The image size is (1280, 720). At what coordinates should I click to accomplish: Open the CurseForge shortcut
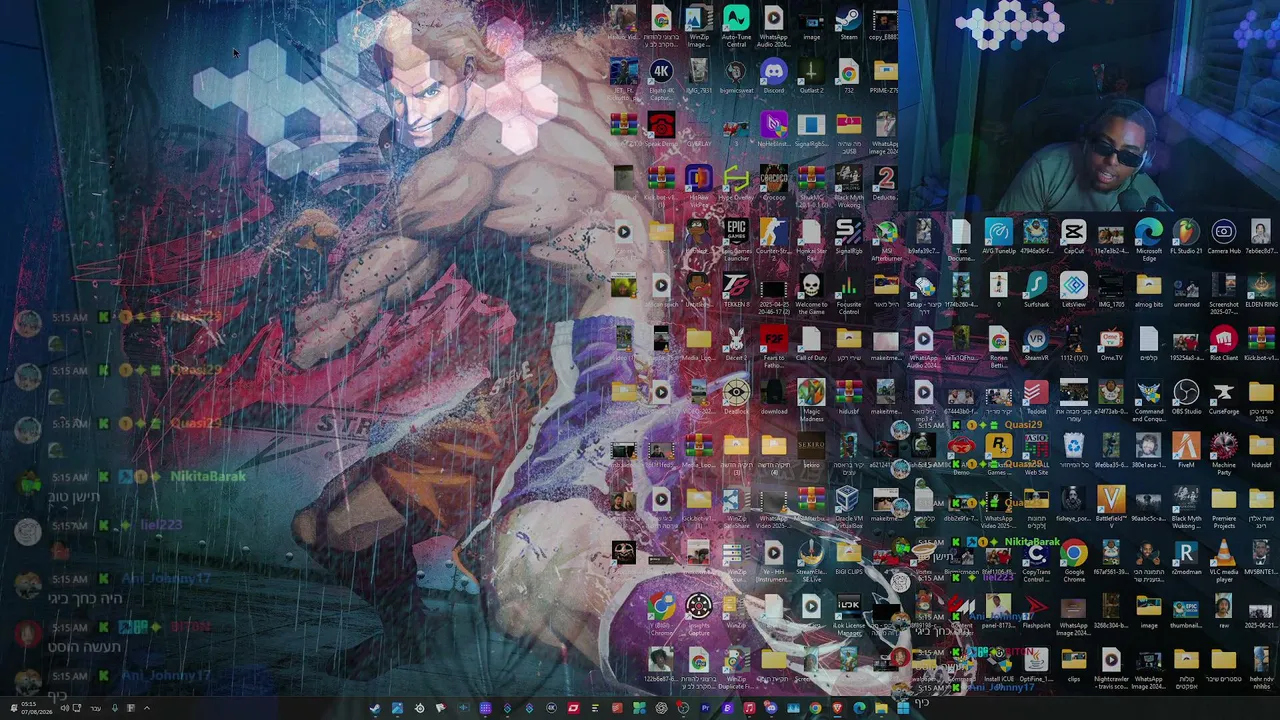(1223, 398)
